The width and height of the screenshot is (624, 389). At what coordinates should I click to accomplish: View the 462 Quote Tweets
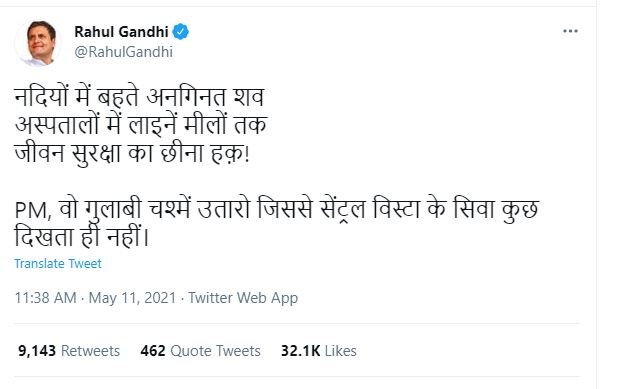tap(201, 351)
